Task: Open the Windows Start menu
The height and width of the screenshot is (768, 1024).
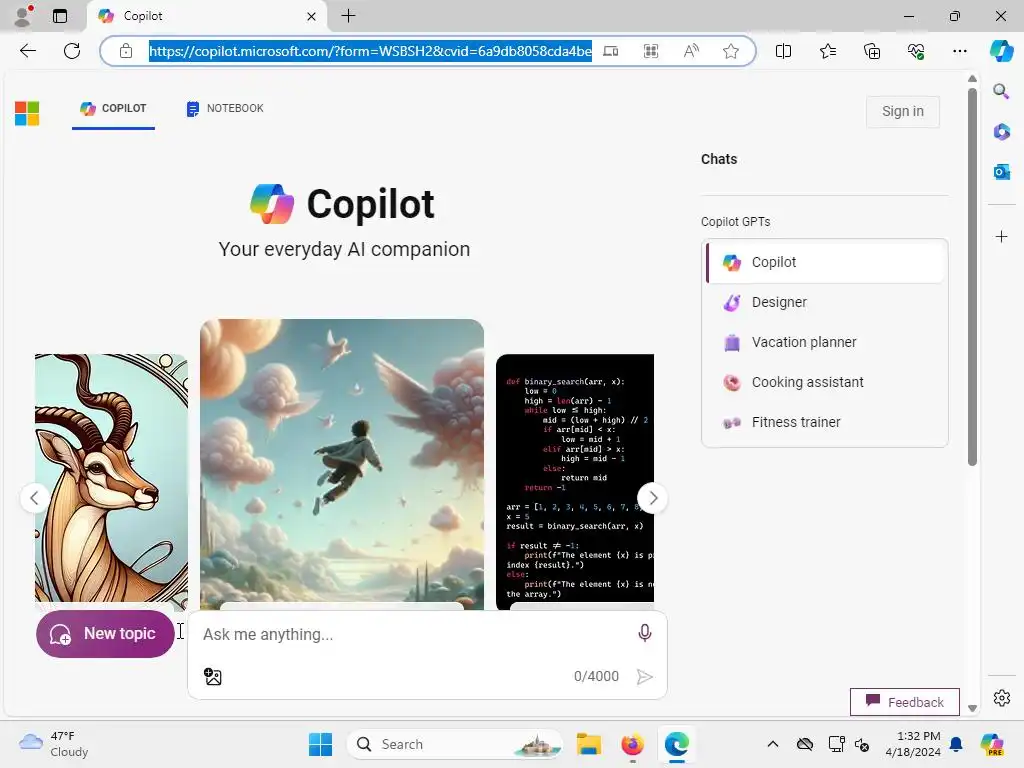Action: pos(320,744)
